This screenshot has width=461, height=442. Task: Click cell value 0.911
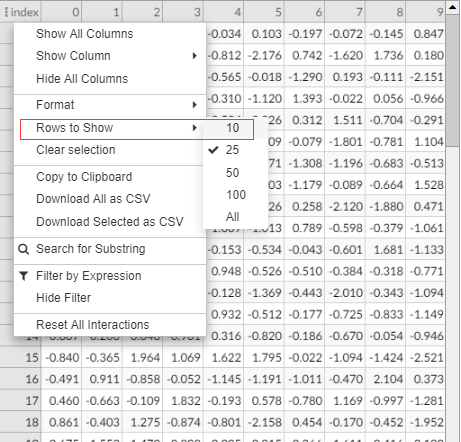coord(104,379)
